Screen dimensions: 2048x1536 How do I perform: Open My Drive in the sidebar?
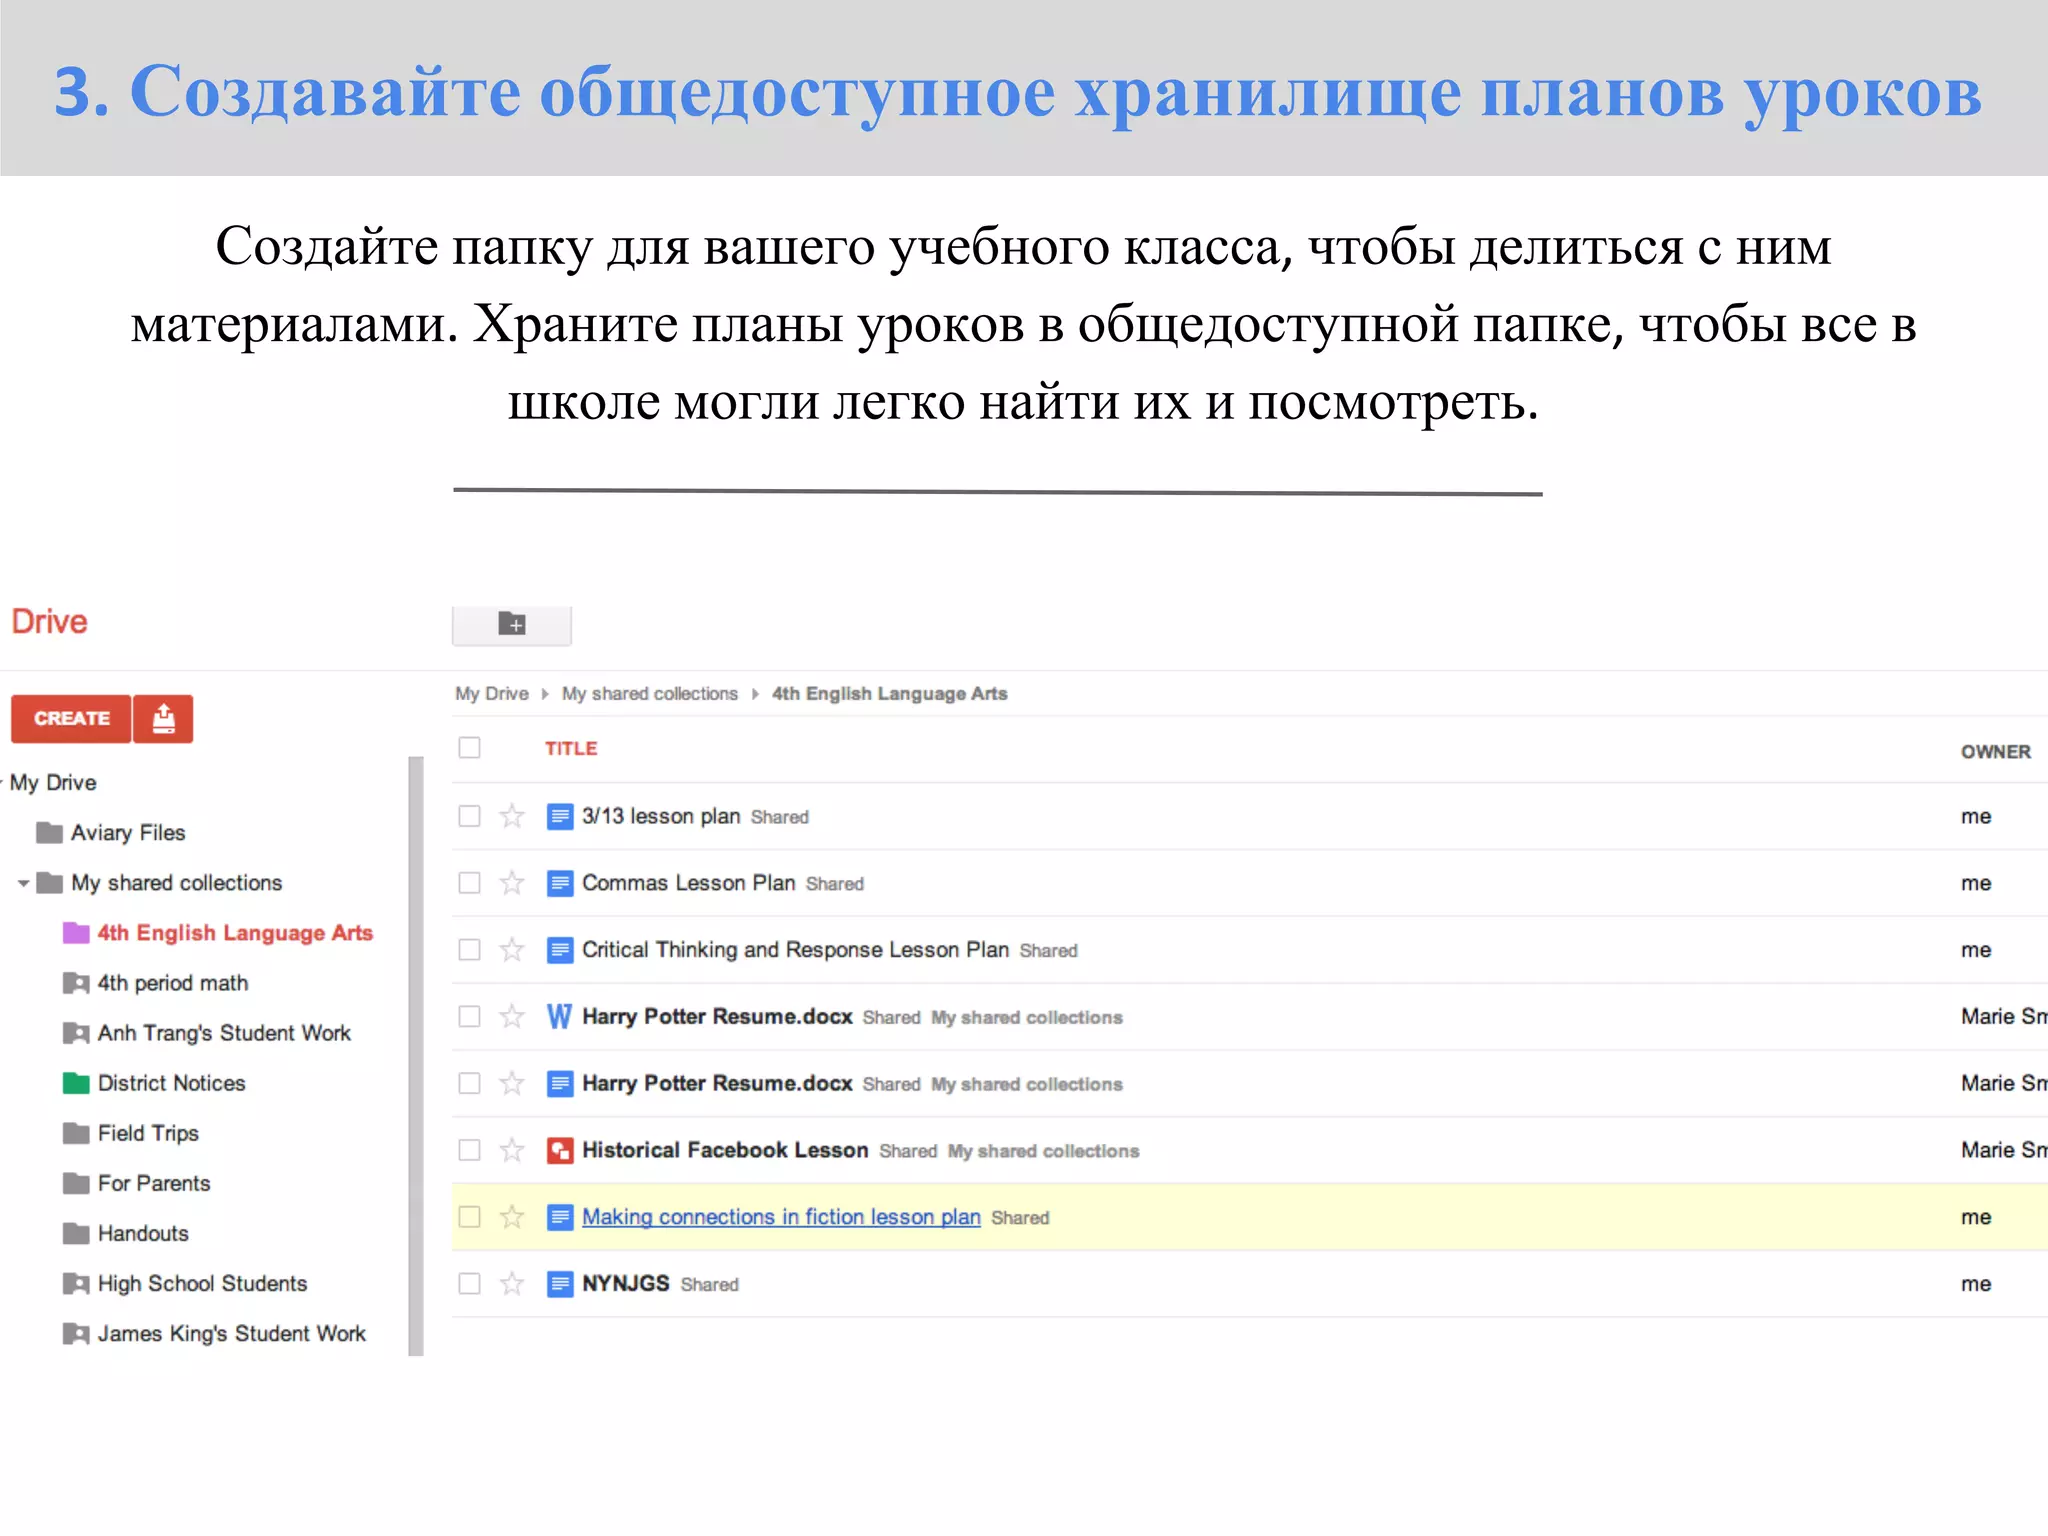pyautogui.click(x=53, y=782)
